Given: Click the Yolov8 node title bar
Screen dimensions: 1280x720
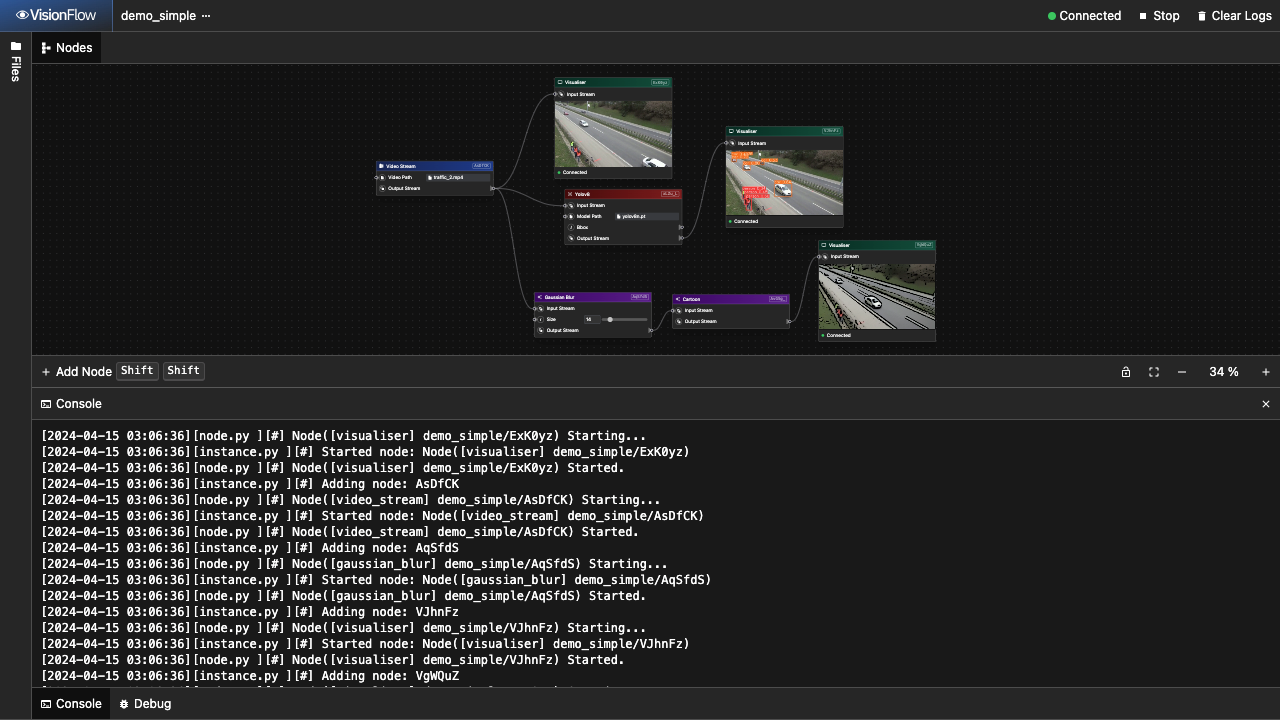Looking at the screenshot, I should (622, 194).
